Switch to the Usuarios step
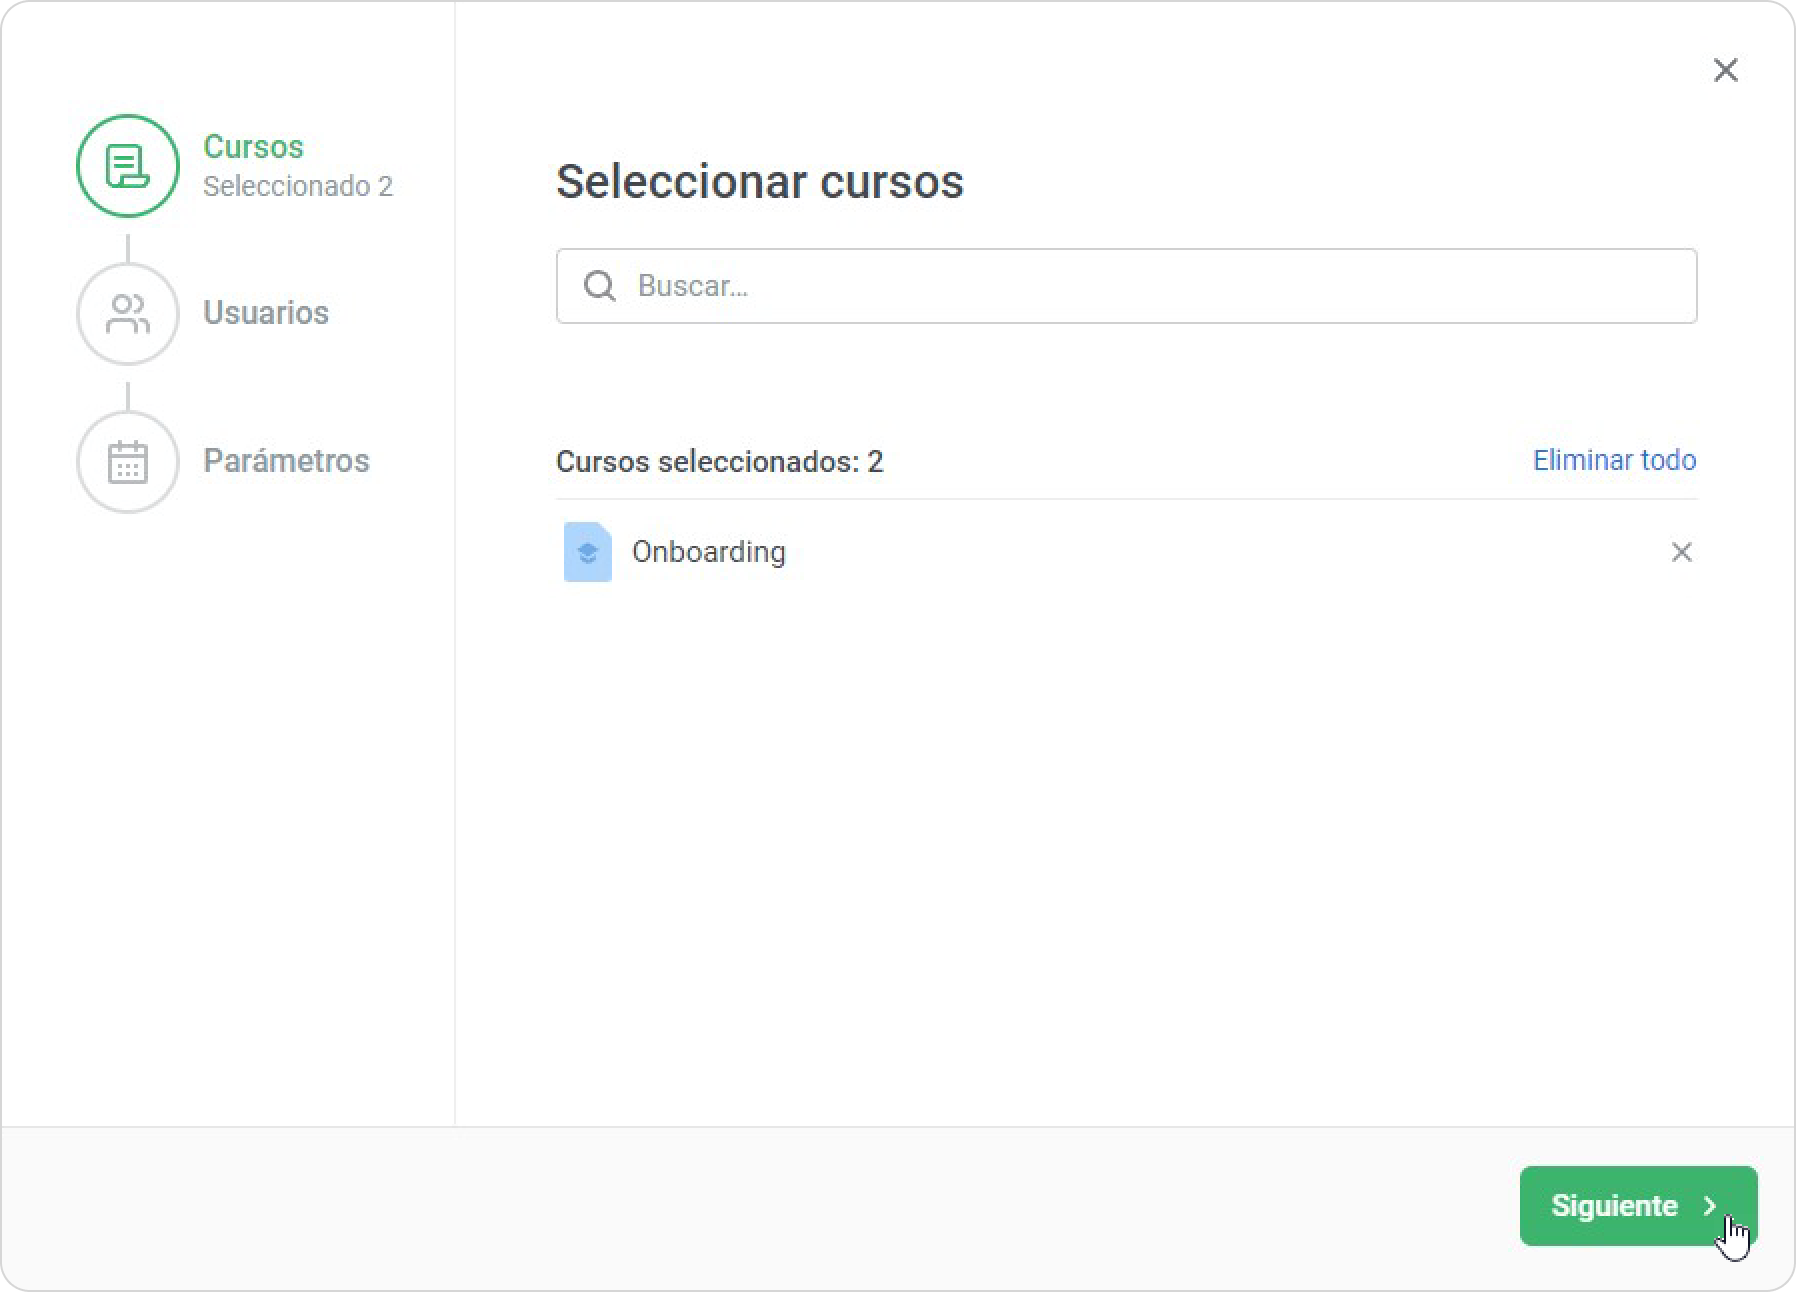This screenshot has width=1796, height=1292. (x=266, y=313)
